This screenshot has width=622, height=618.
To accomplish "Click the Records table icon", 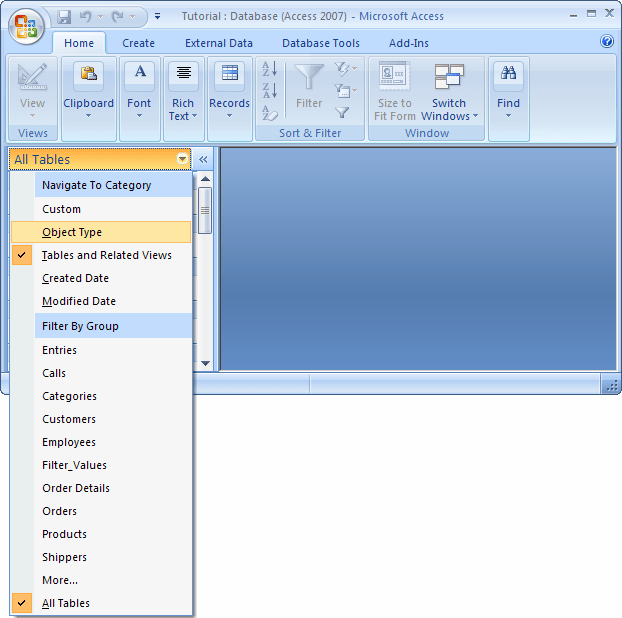I will 230,74.
